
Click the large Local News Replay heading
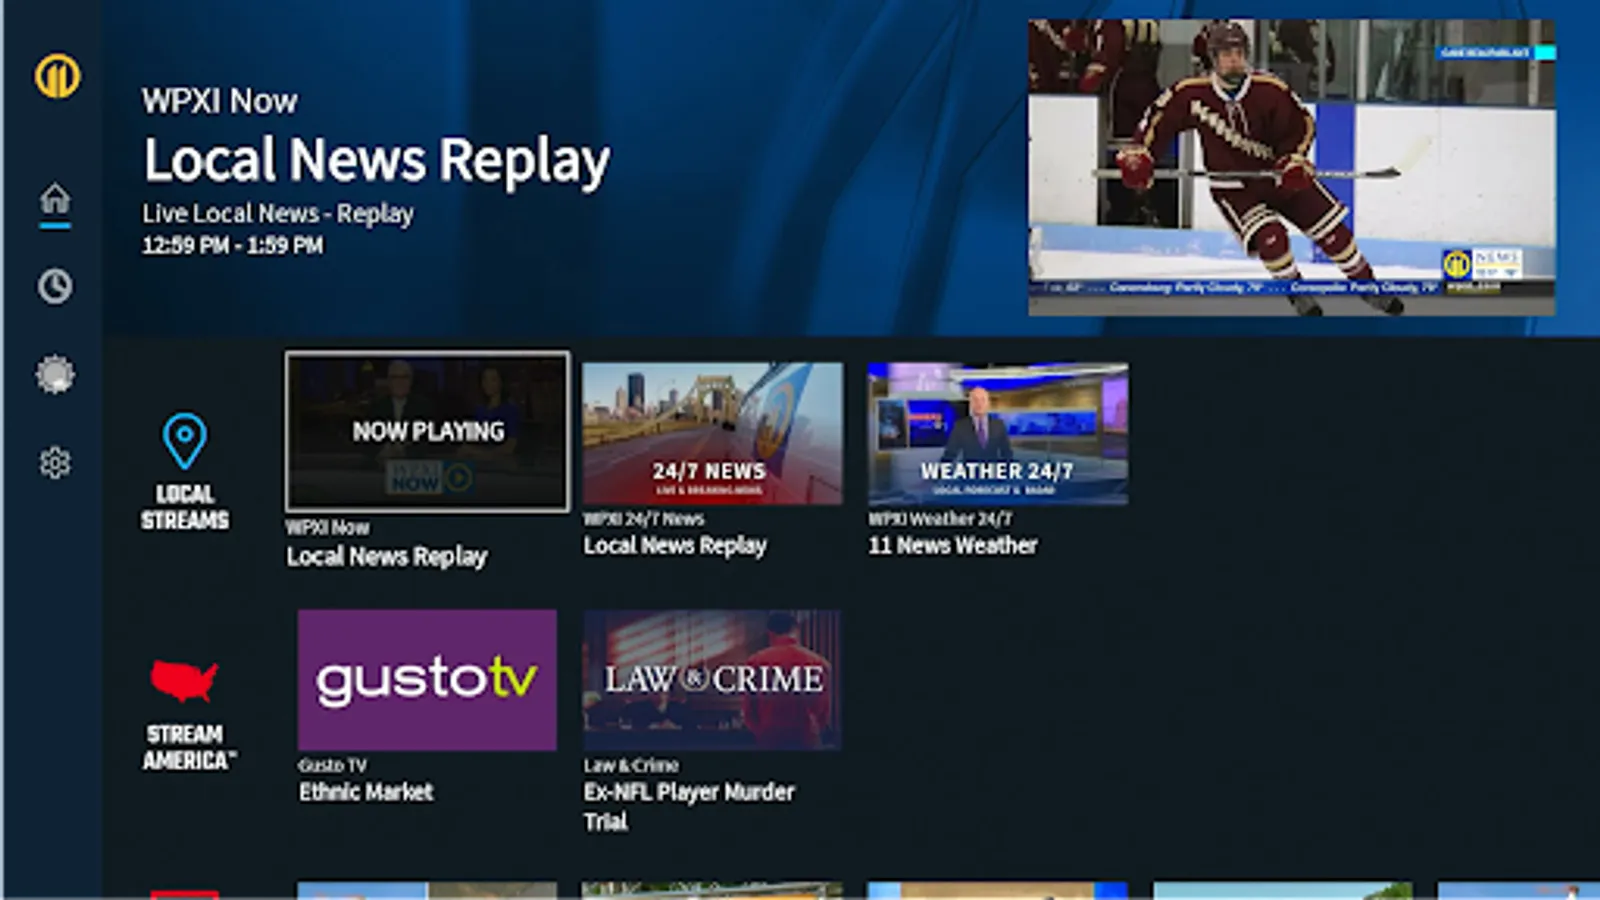(377, 160)
